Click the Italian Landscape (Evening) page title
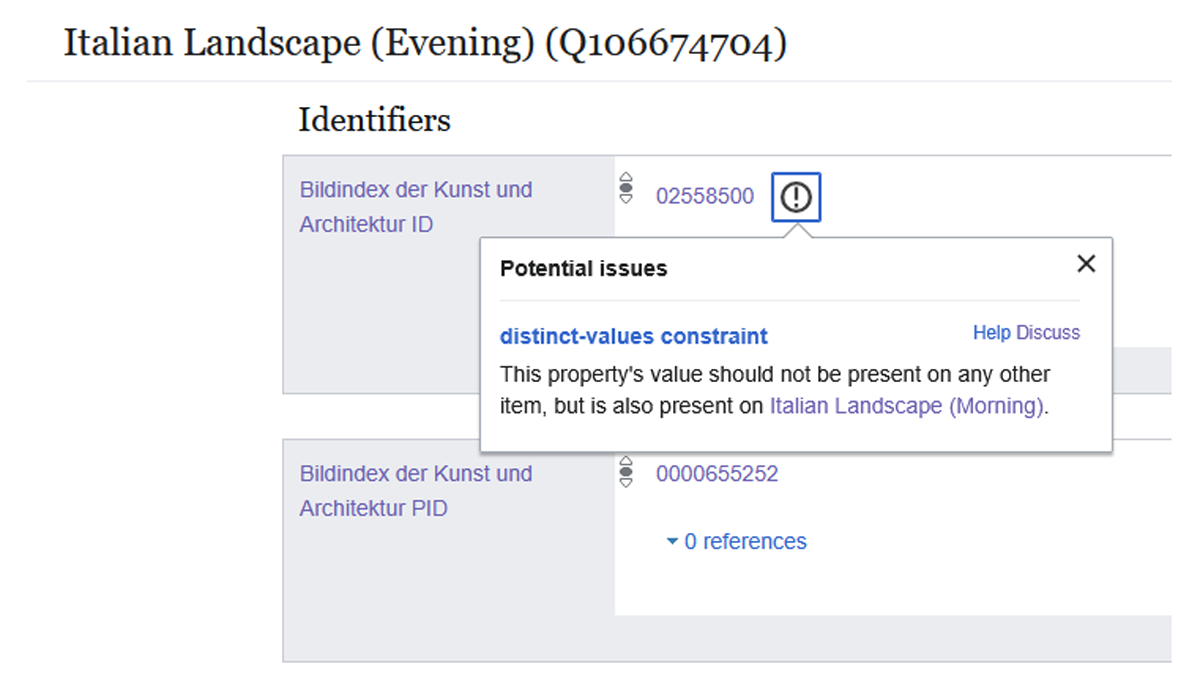Image resolution: width=1200 pixels, height=691 pixels. click(x=300, y=44)
